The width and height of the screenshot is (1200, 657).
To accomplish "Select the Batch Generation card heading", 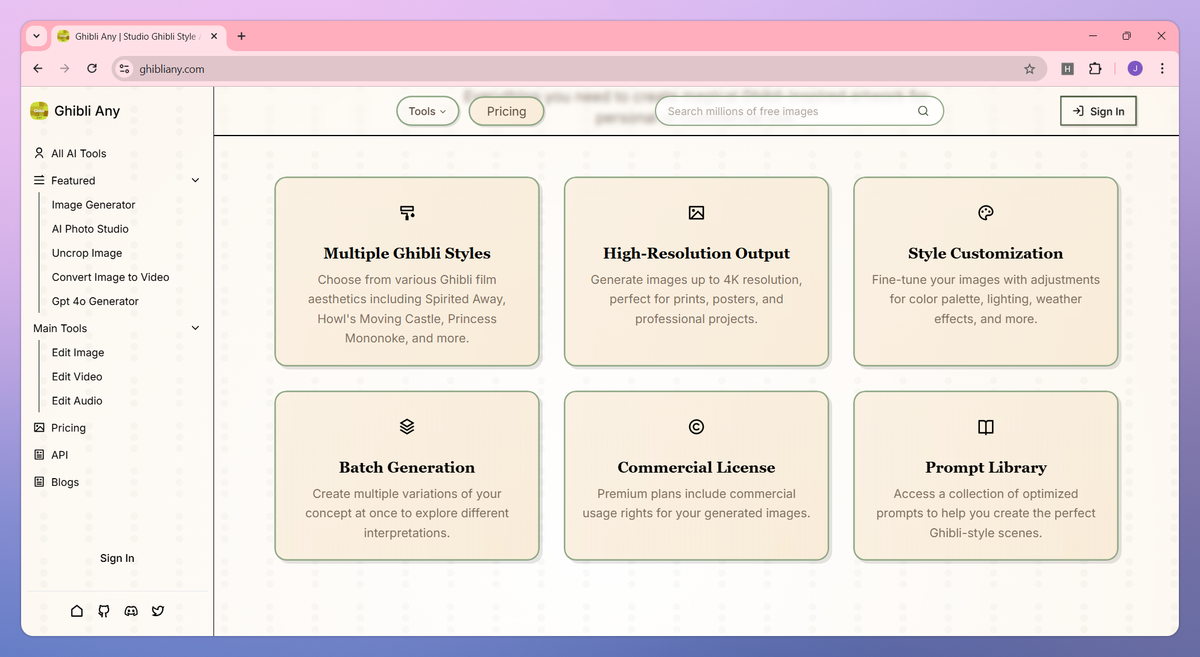I will pyautogui.click(x=407, y=467).
